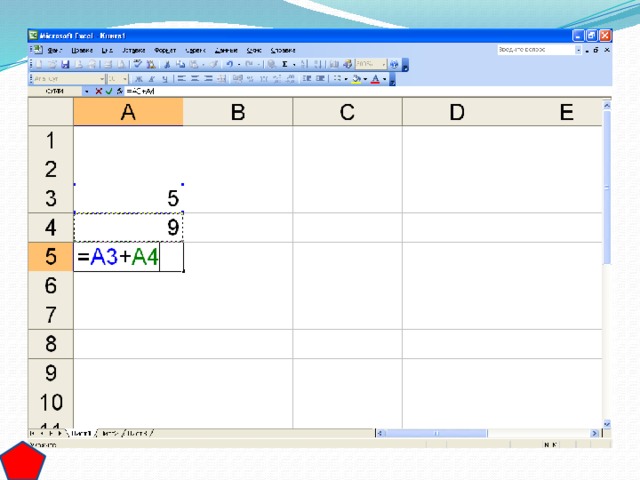640x480 pixels.
Task: Select column C header
Action: click(346, 113)
